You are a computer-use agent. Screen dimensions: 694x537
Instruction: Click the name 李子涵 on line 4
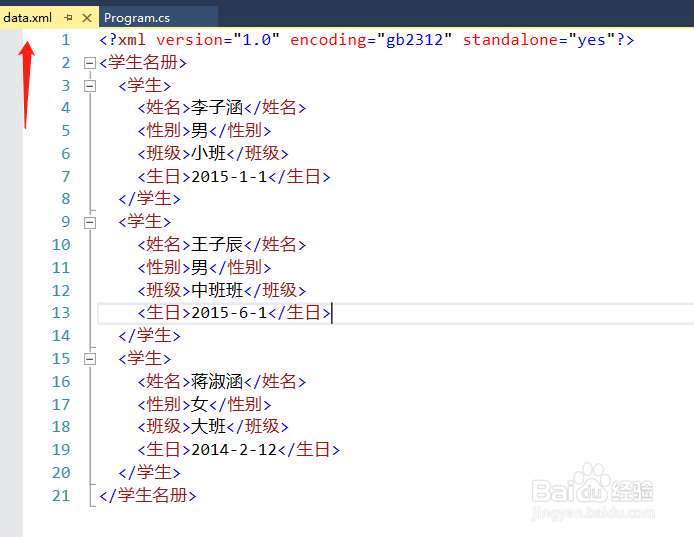point(217,108)
